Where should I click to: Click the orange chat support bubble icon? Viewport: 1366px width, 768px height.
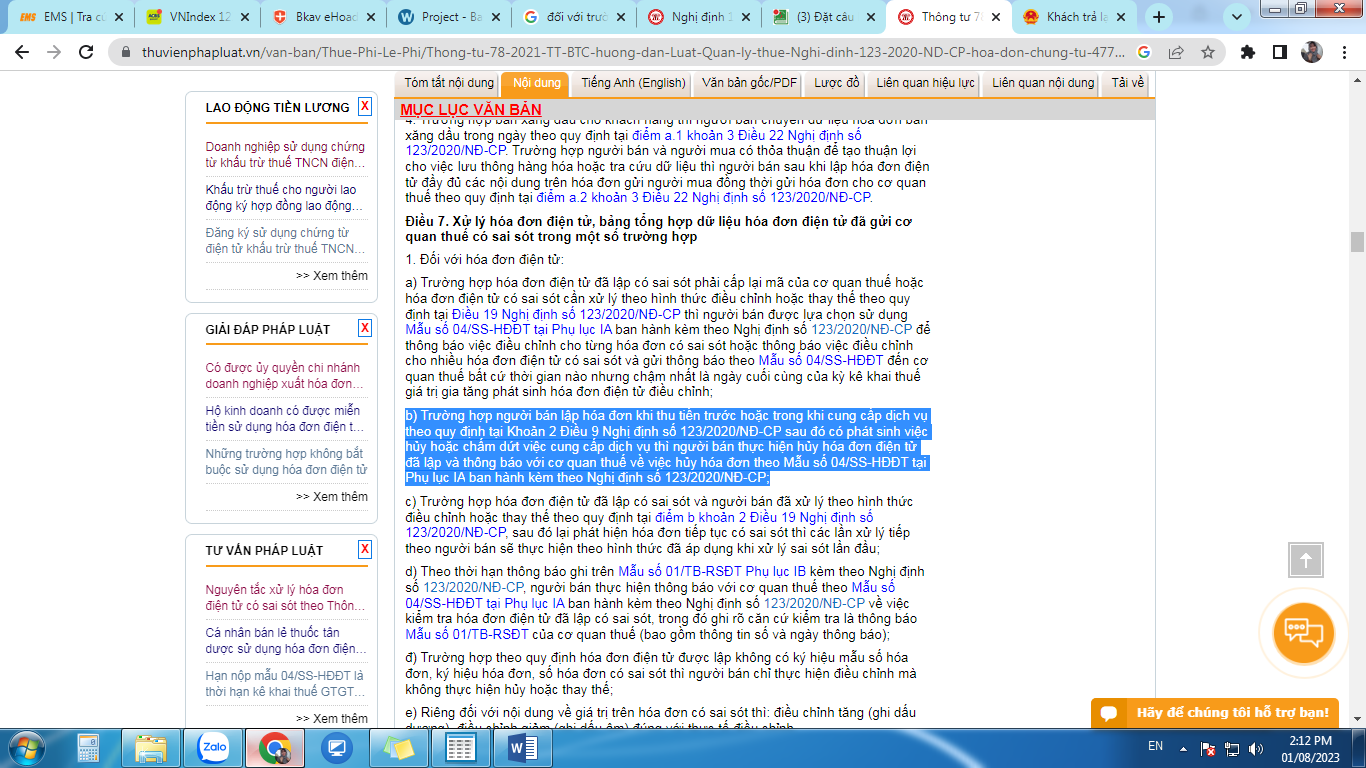pos(1303,632)
